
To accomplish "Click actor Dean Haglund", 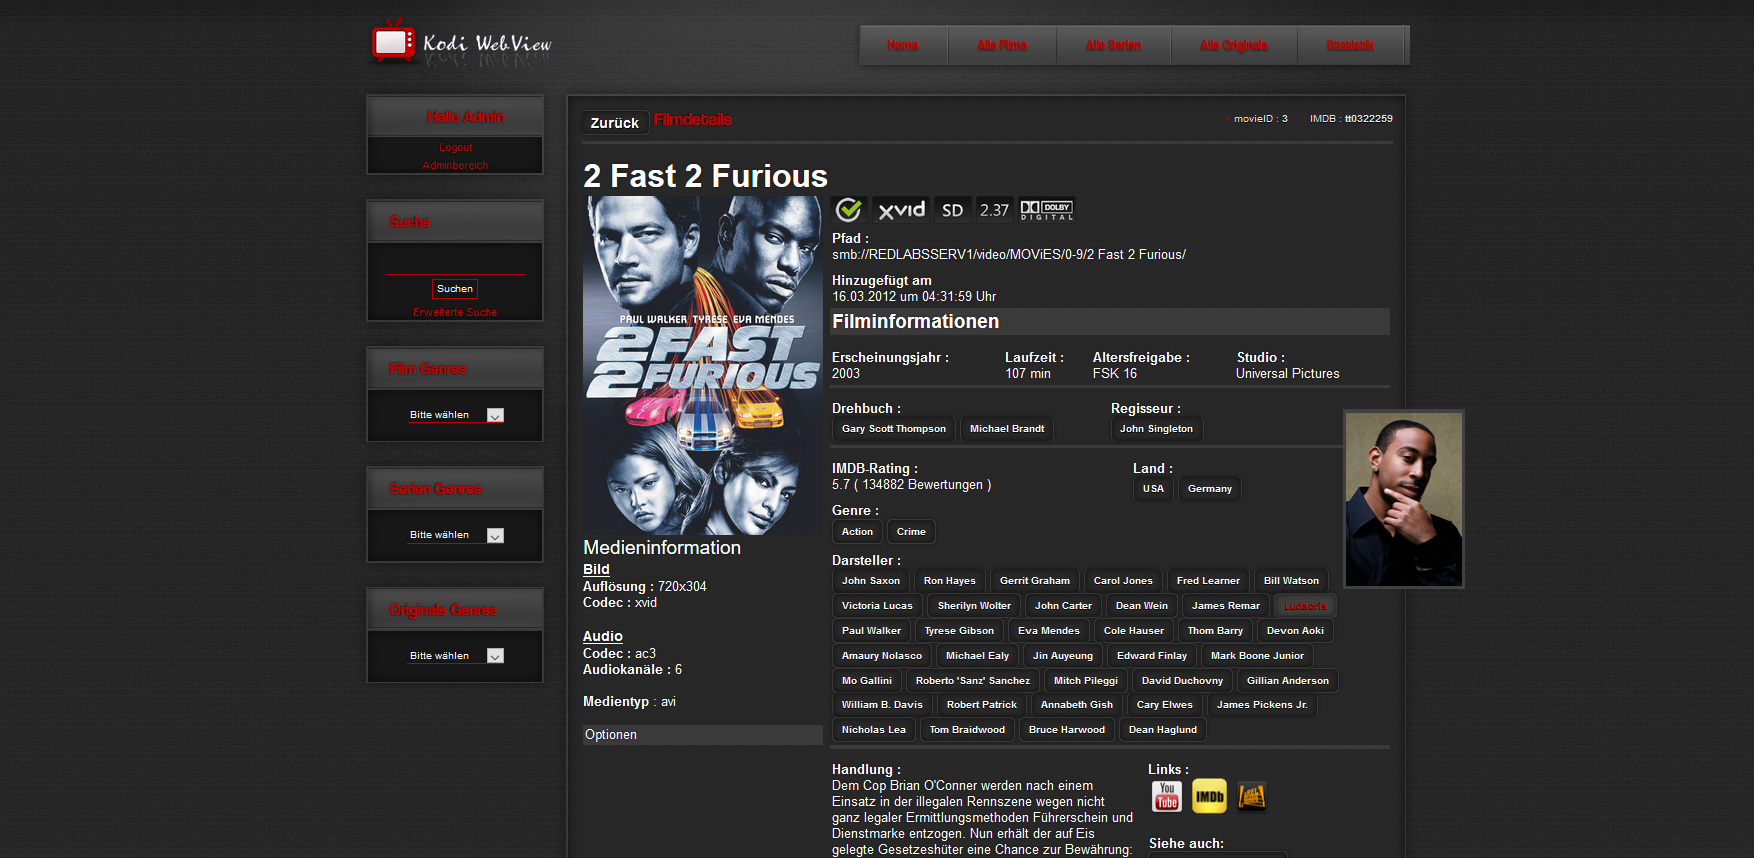I will tap(1163, 730).
